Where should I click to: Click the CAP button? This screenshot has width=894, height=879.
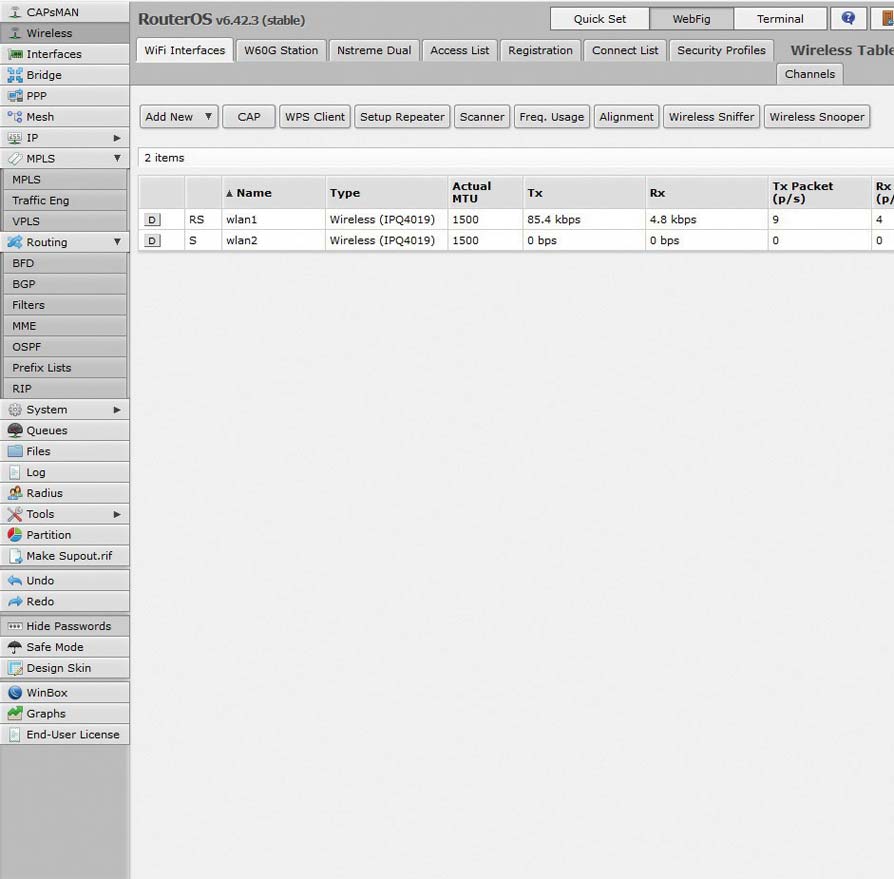pos(249,117)
